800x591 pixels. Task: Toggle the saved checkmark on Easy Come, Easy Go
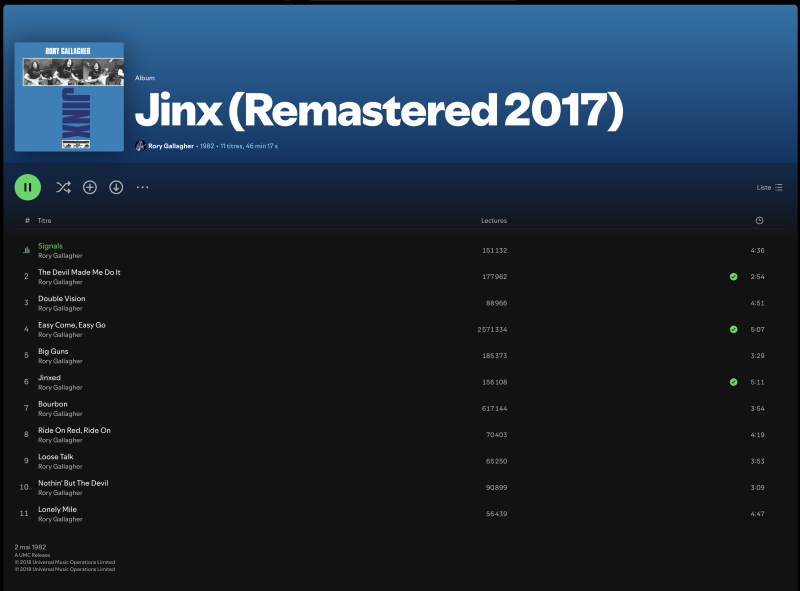pos(733,329)
